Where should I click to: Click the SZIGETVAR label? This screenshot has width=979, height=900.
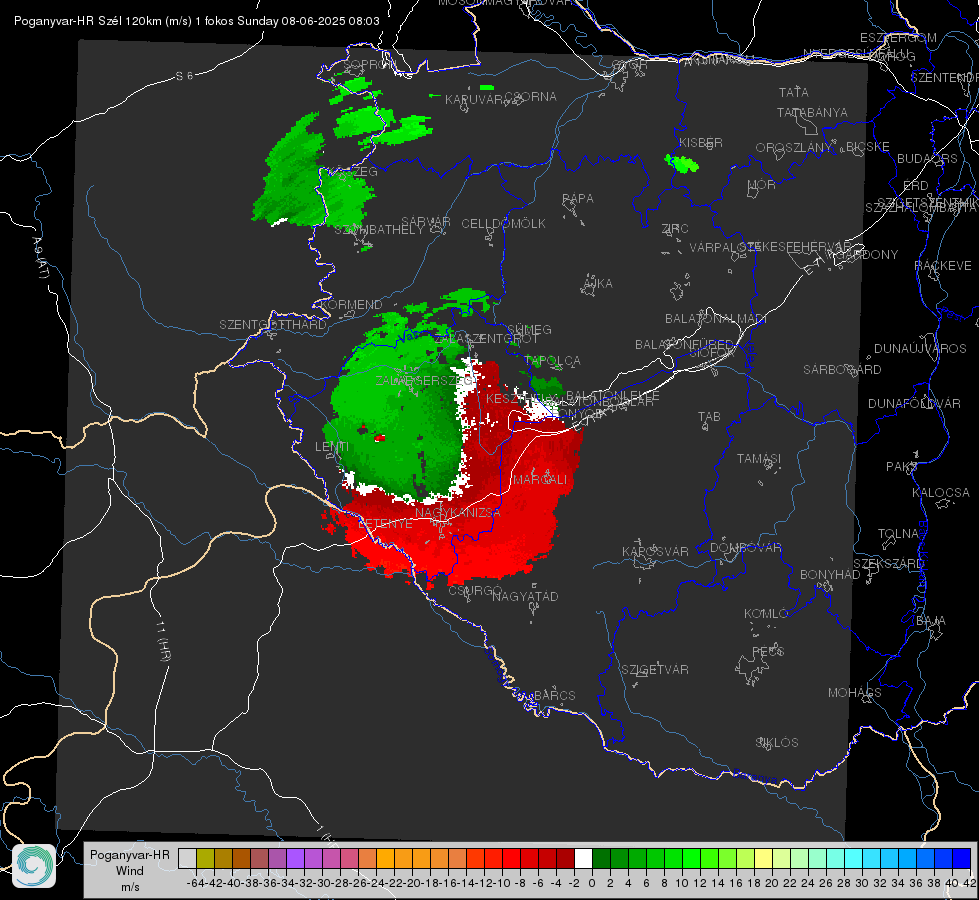[655, 670]
